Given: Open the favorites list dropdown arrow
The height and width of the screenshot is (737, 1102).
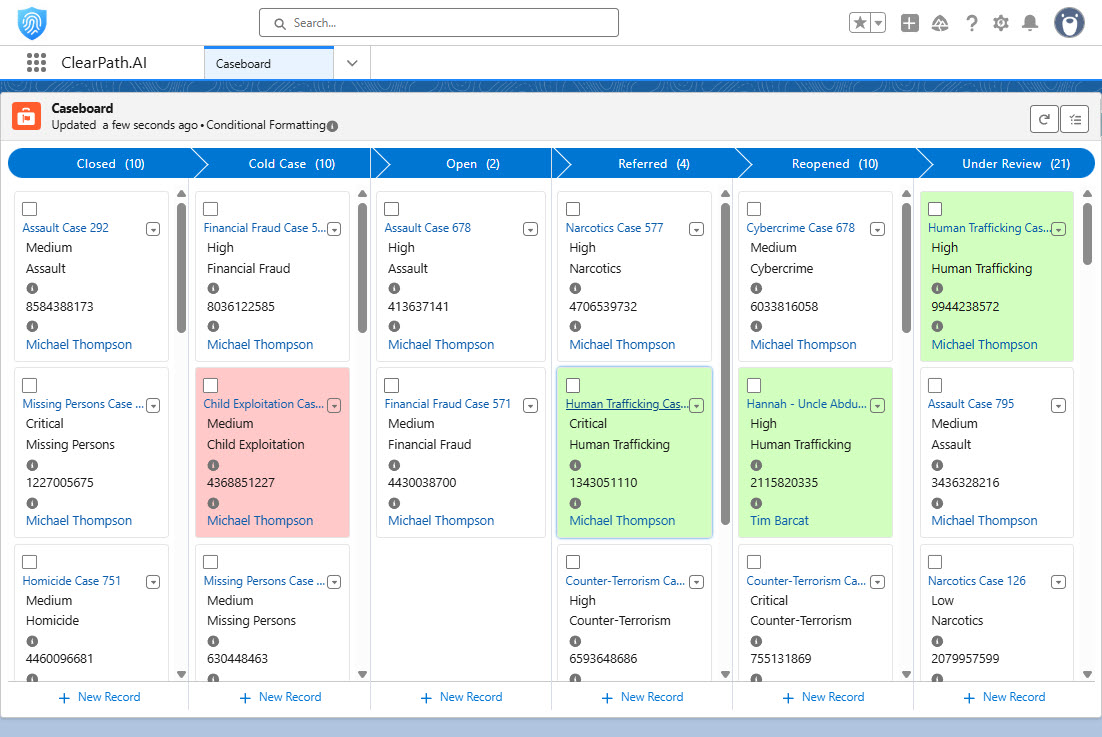Looking at the screenshot, I should [878, 23].
